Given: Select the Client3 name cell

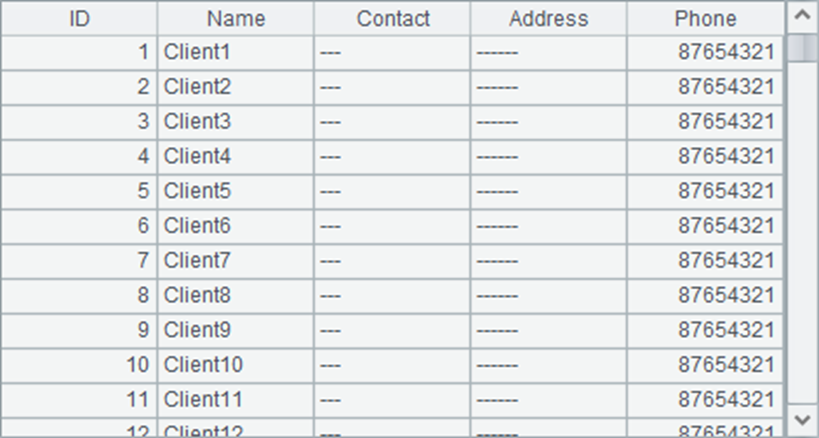Looking at the screenshot, I should 236,122.
